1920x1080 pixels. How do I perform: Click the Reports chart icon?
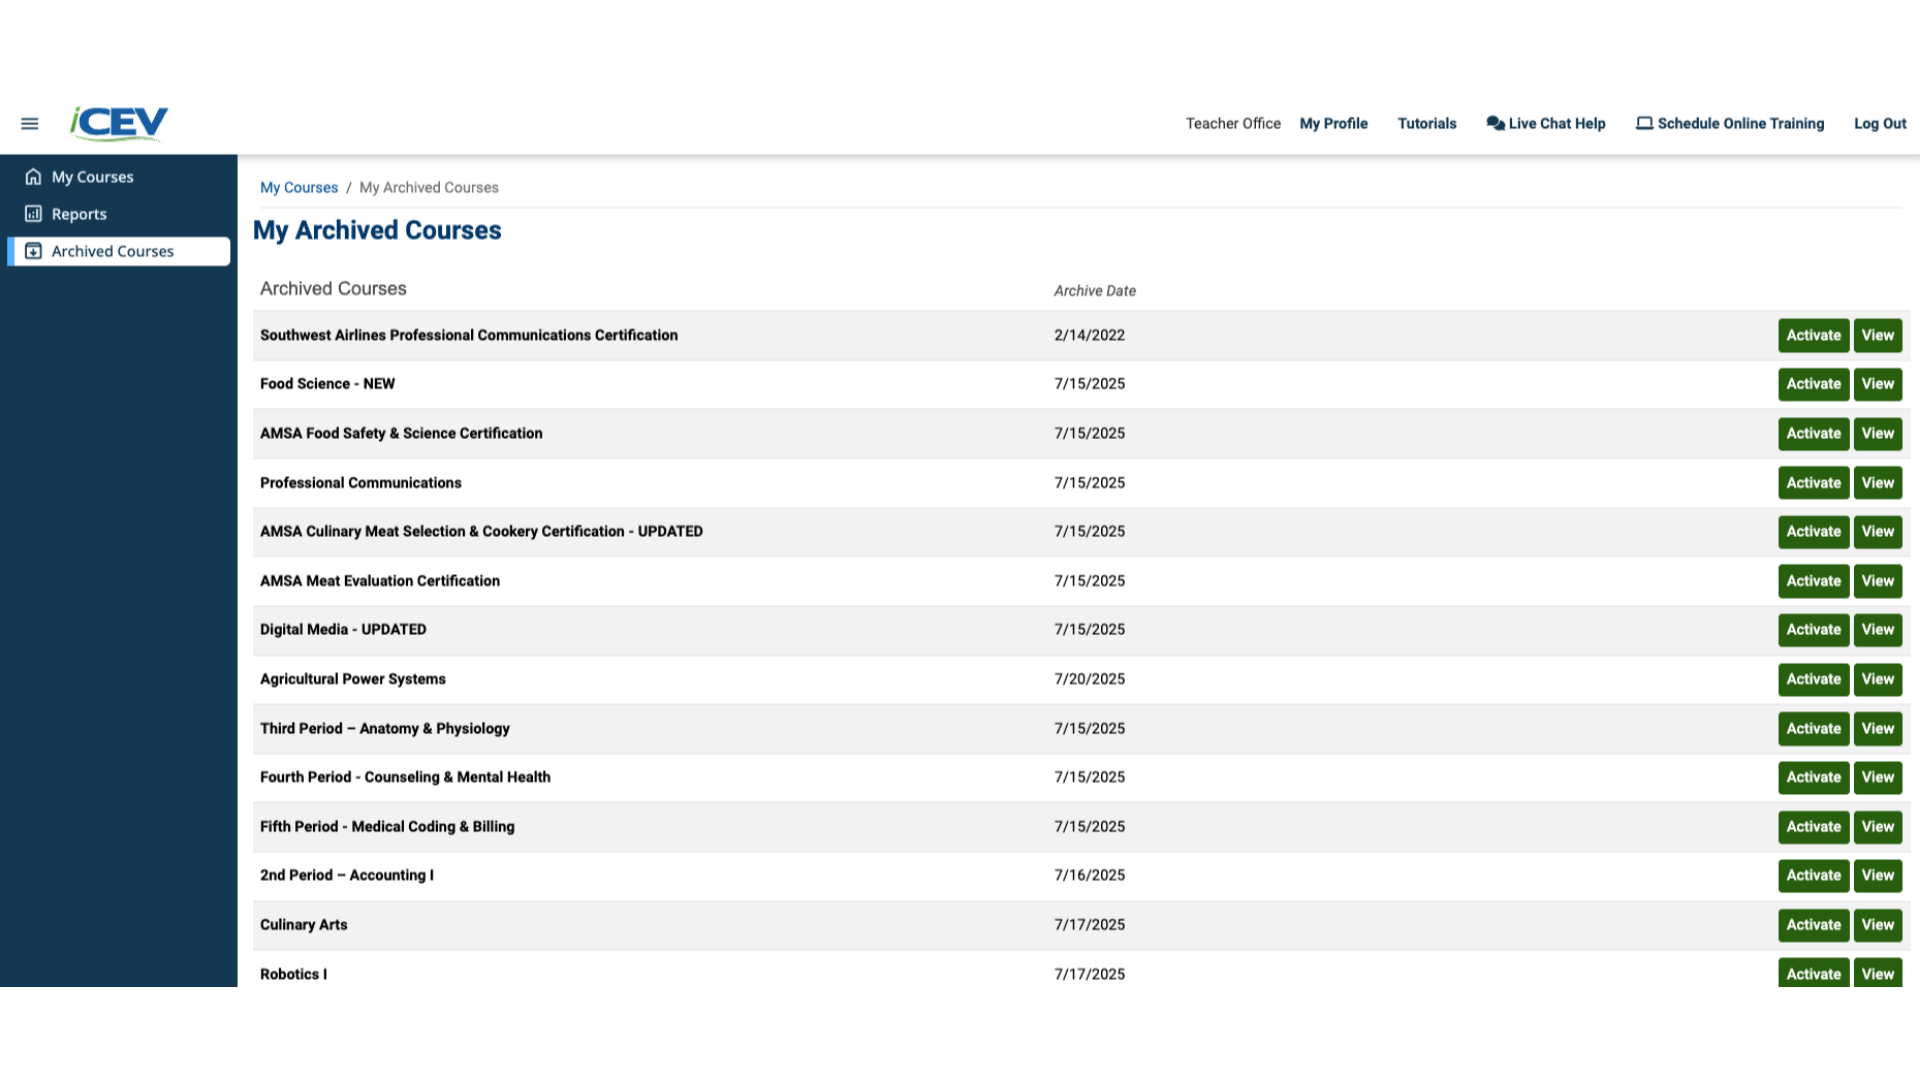(33, 214)
